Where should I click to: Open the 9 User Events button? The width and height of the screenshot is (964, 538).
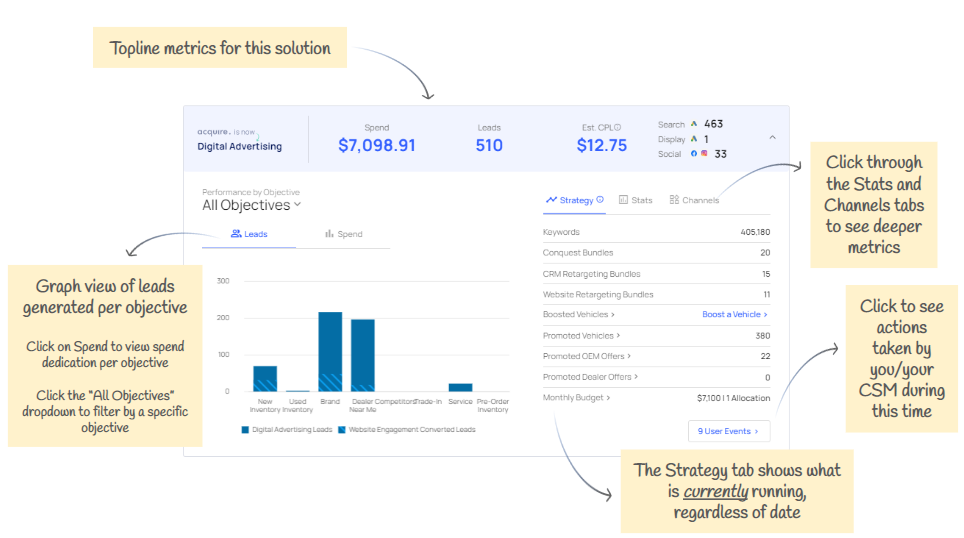[729, 431]
